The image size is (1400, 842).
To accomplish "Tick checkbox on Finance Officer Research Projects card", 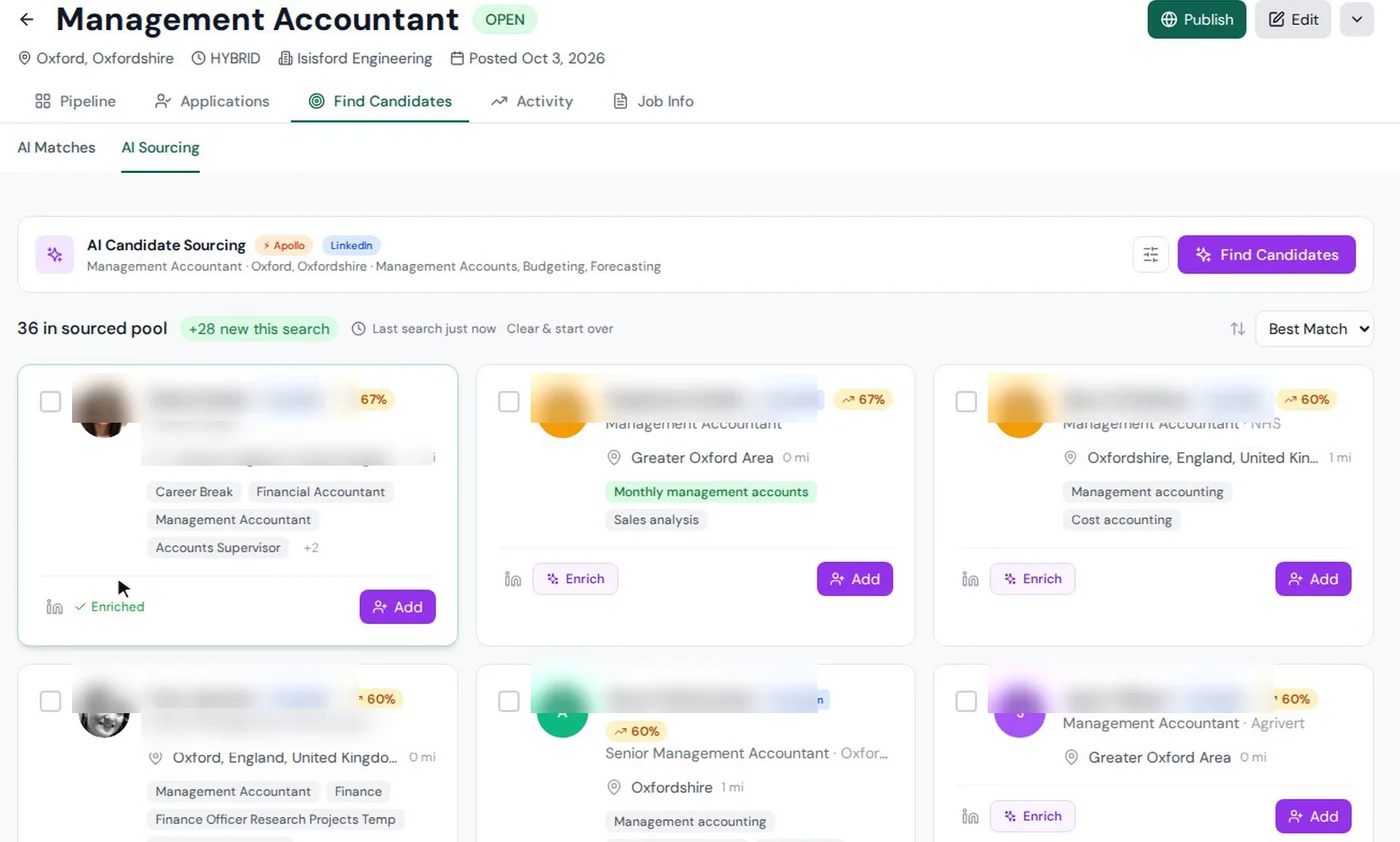I will click(x=50, y=701).
